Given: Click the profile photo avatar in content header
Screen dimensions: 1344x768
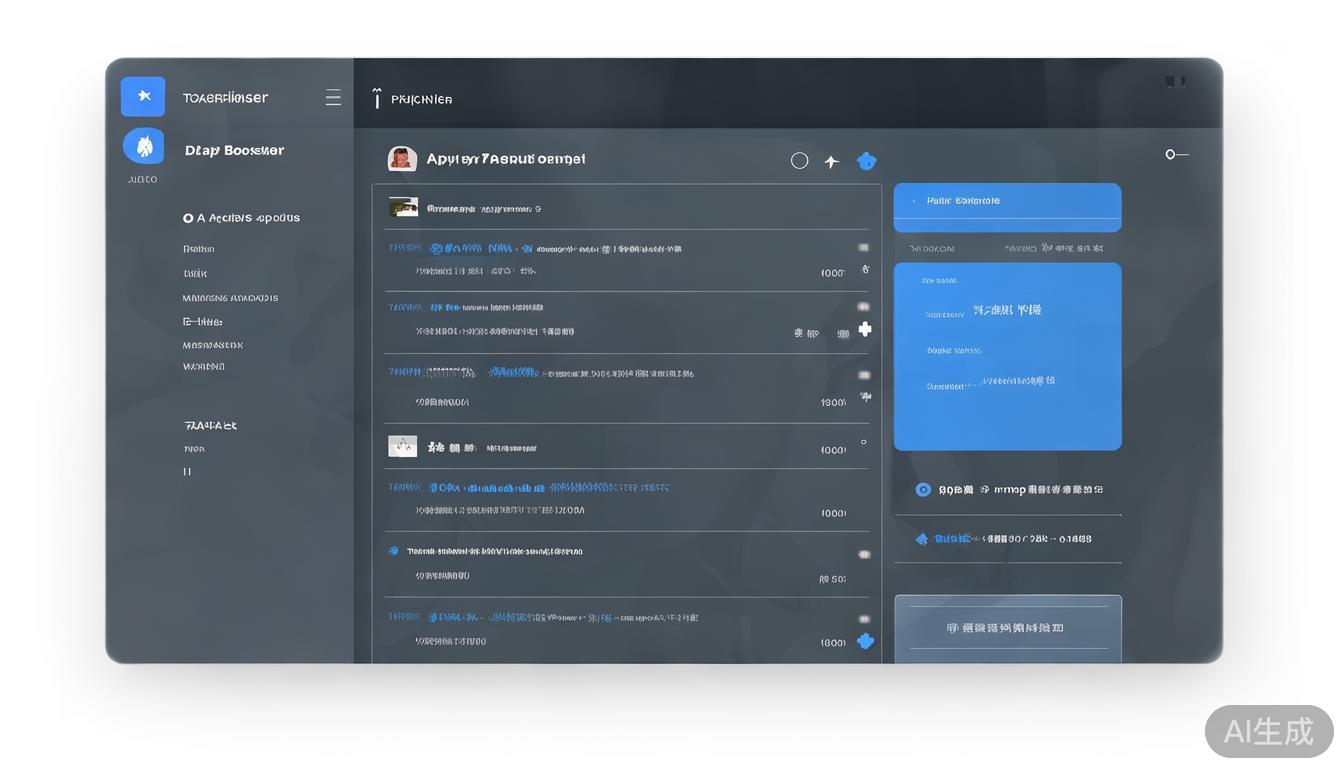Looking at the screenshot, I should [x=402, y=159].
